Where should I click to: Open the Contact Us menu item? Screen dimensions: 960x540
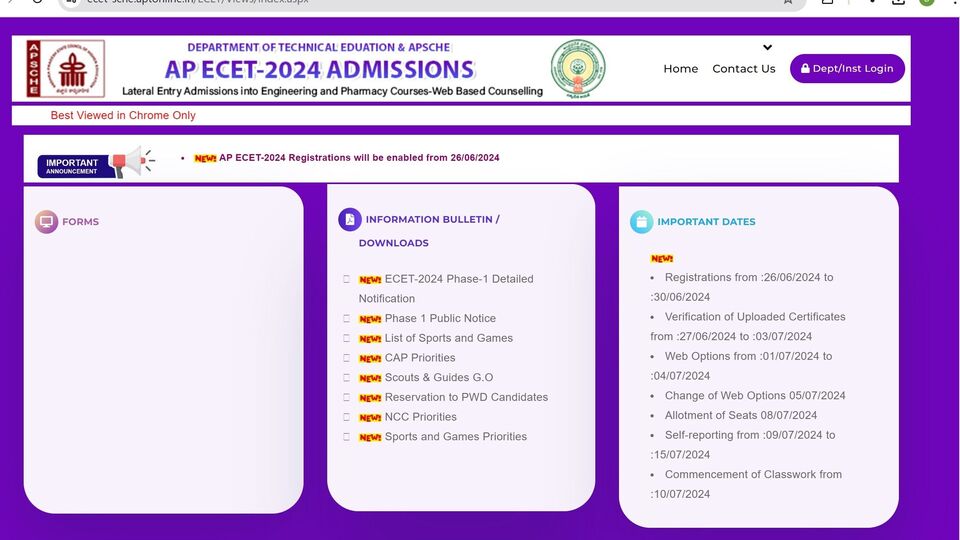[744, 69]
